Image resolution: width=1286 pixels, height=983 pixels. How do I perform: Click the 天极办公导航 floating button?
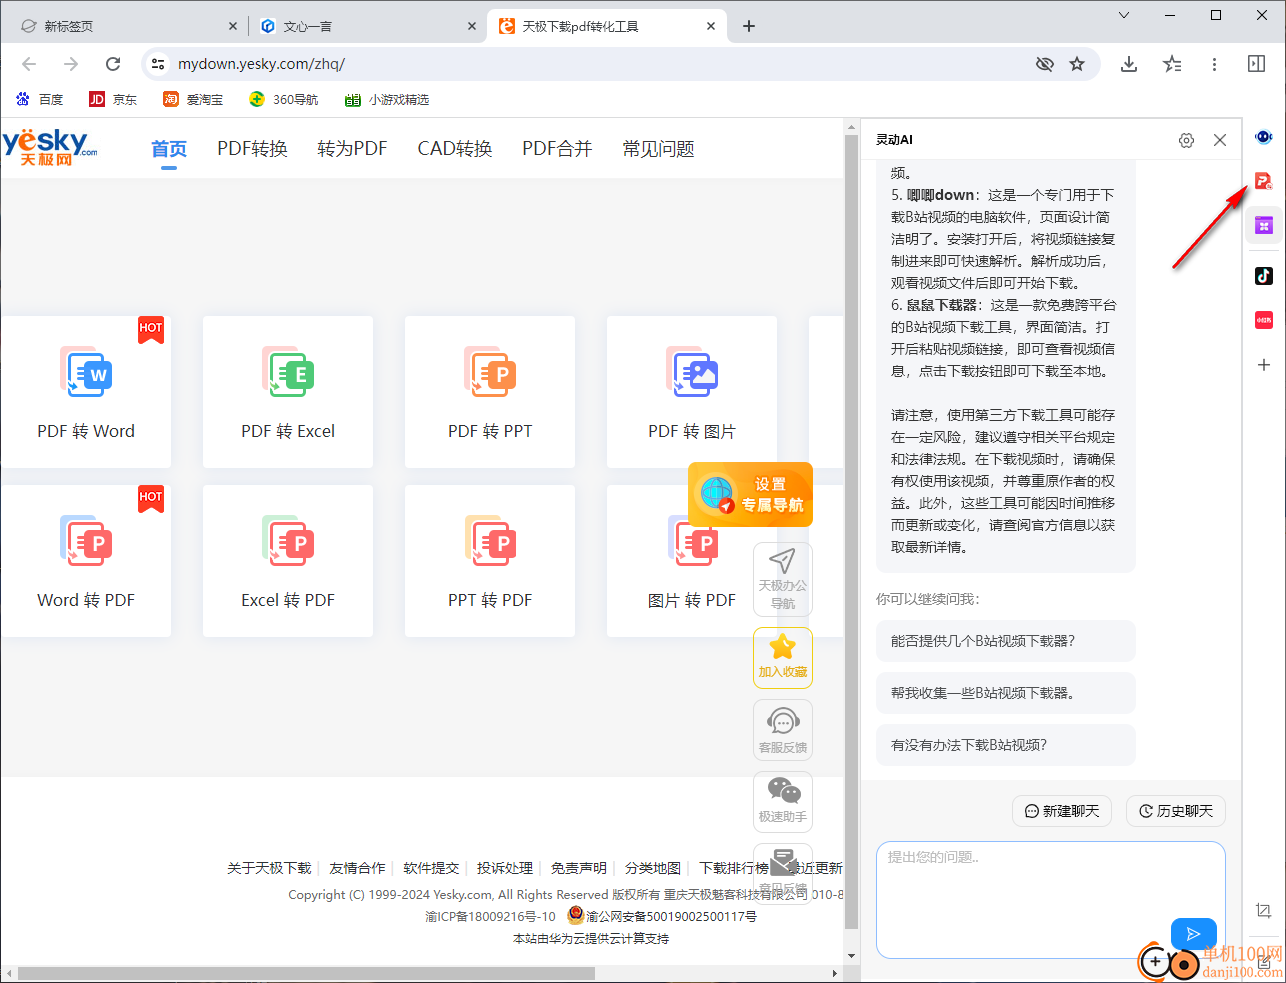click(x=782, y=579)
